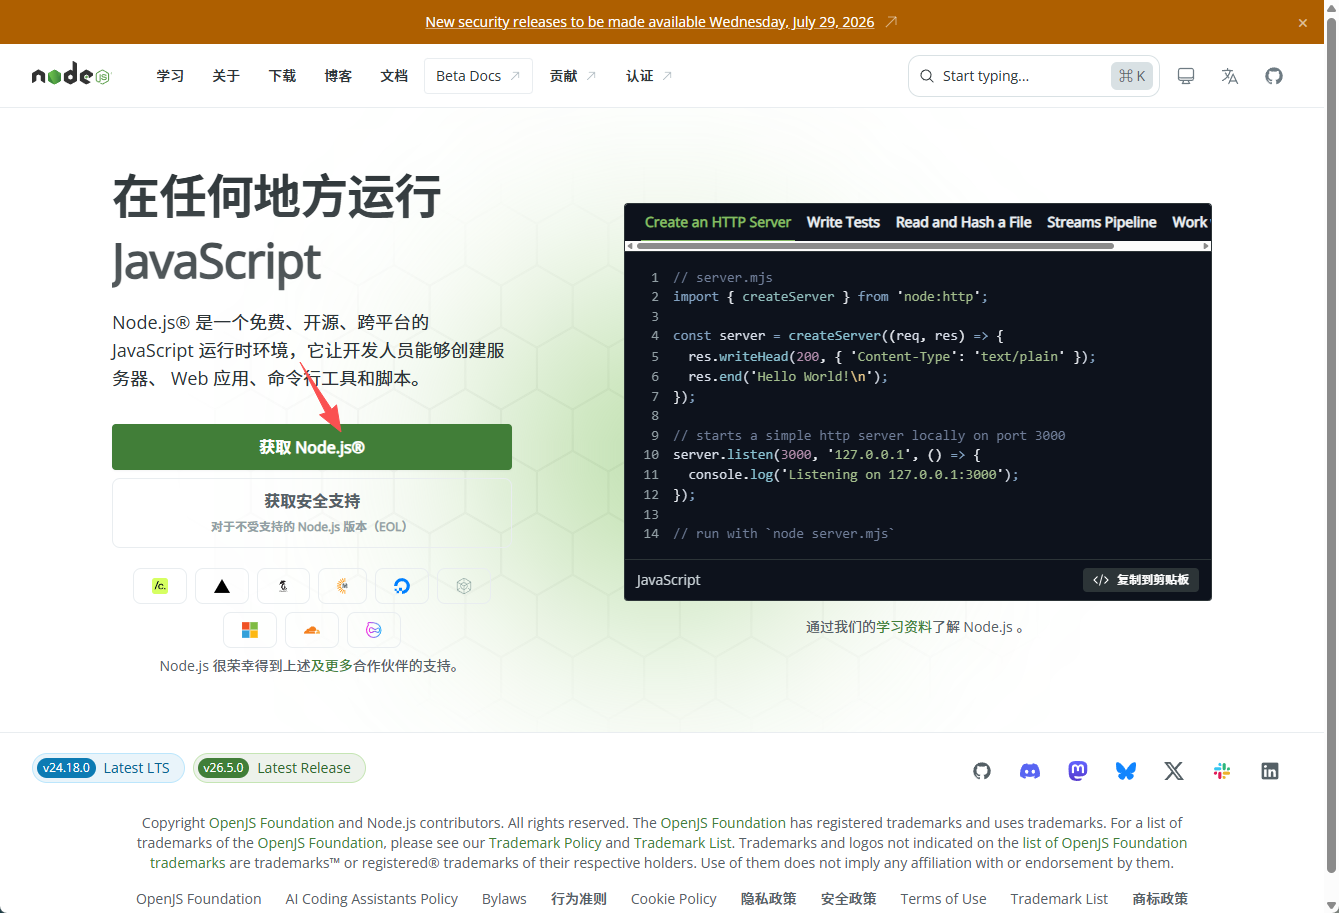Open the 学习资料 link under the code
The width and height of the screenshot is (1339, 913).
(905, 627)
